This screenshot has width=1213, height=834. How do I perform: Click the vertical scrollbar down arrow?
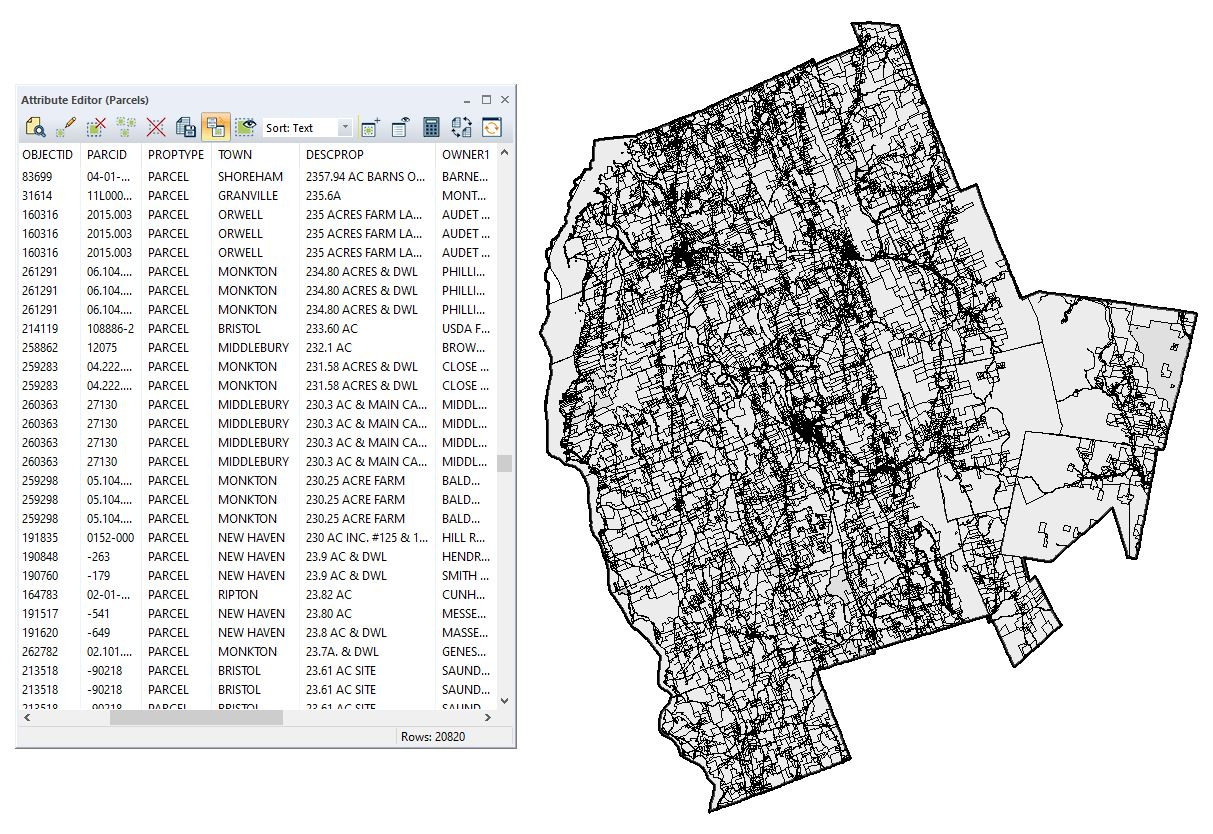click(x=504, y=700)
